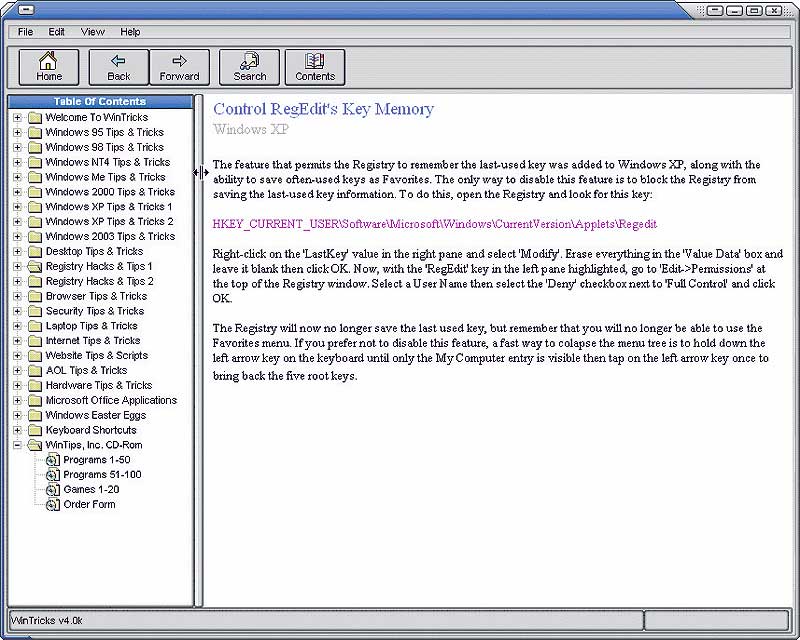800x640 pixels.
Task: Click the folder icon for Laptop Tips & Tricks
Action: [x=35, y=326]
